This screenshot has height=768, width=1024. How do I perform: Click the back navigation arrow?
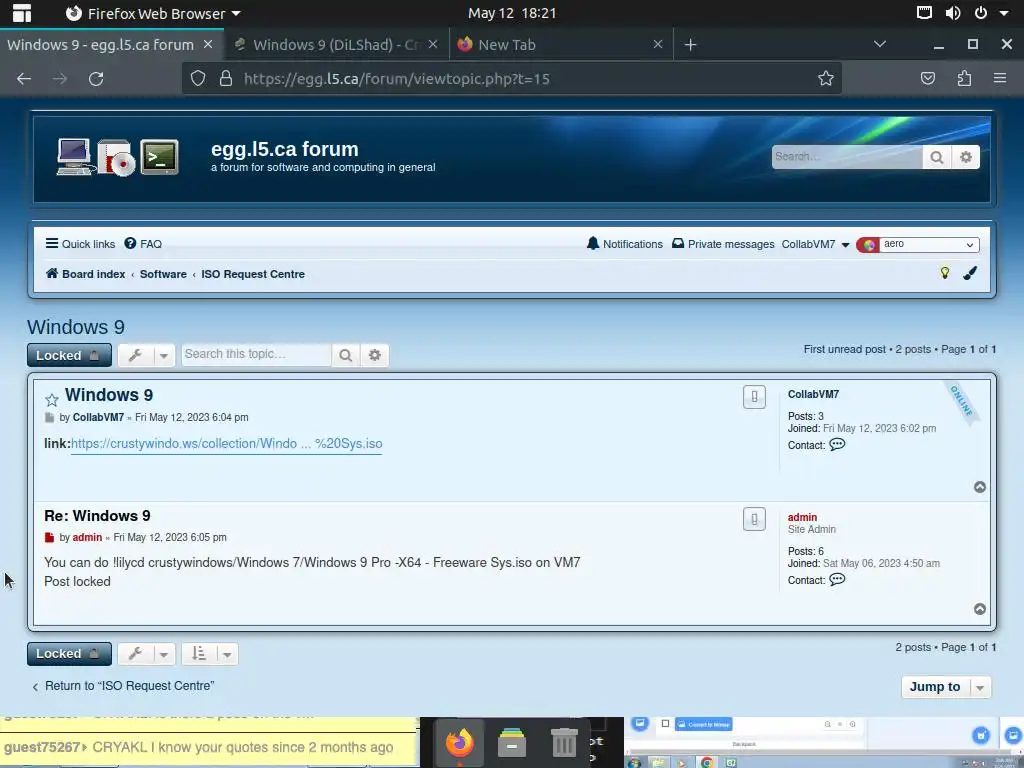24,79
